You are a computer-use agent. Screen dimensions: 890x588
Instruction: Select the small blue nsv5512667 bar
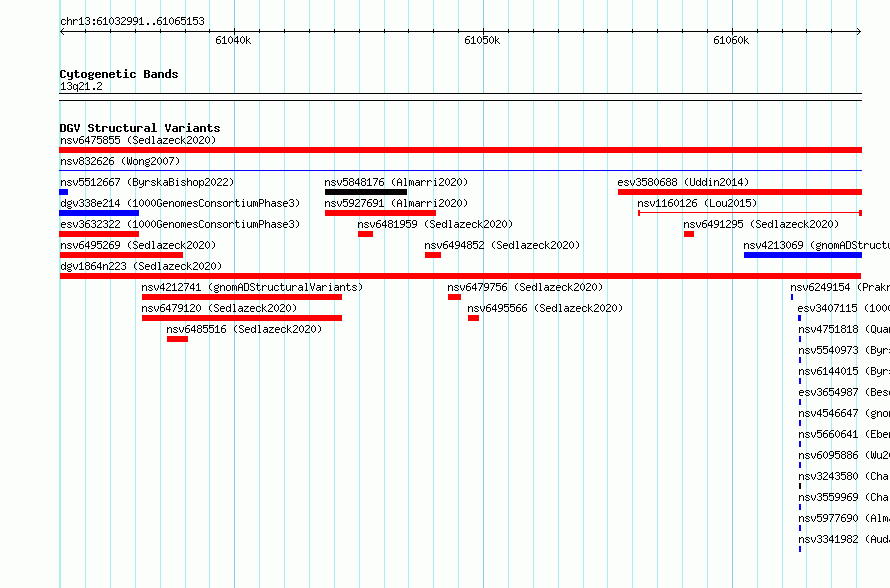(64, 192)
